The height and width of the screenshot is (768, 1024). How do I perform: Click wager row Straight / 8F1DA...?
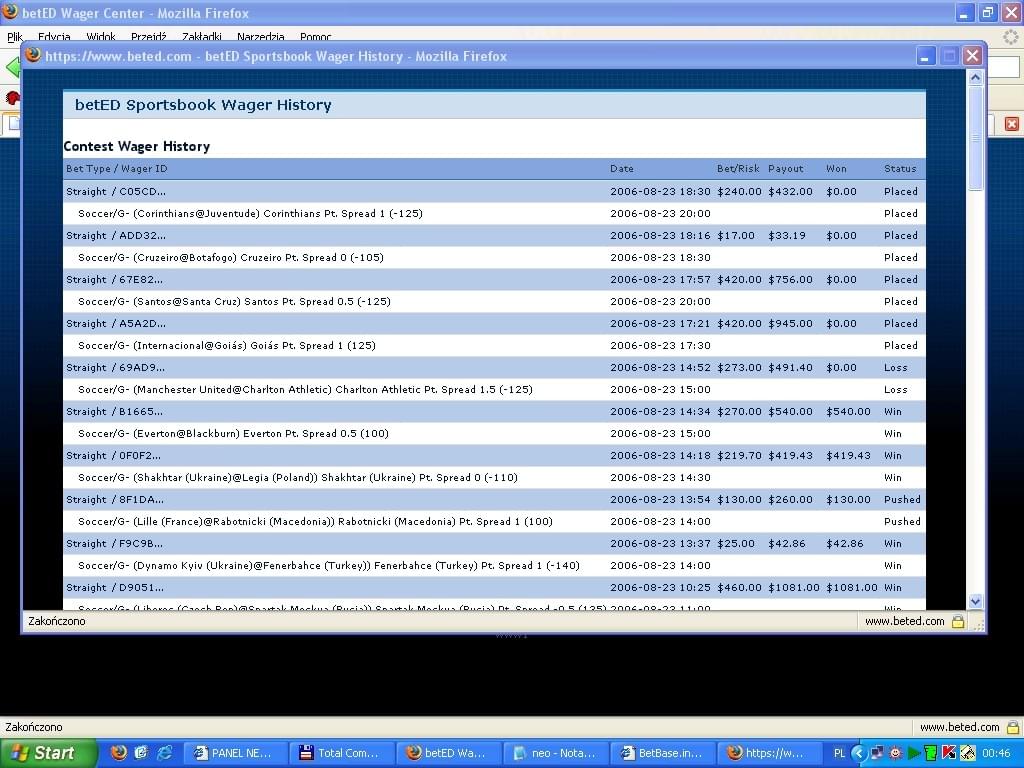(x=494, y=500)
